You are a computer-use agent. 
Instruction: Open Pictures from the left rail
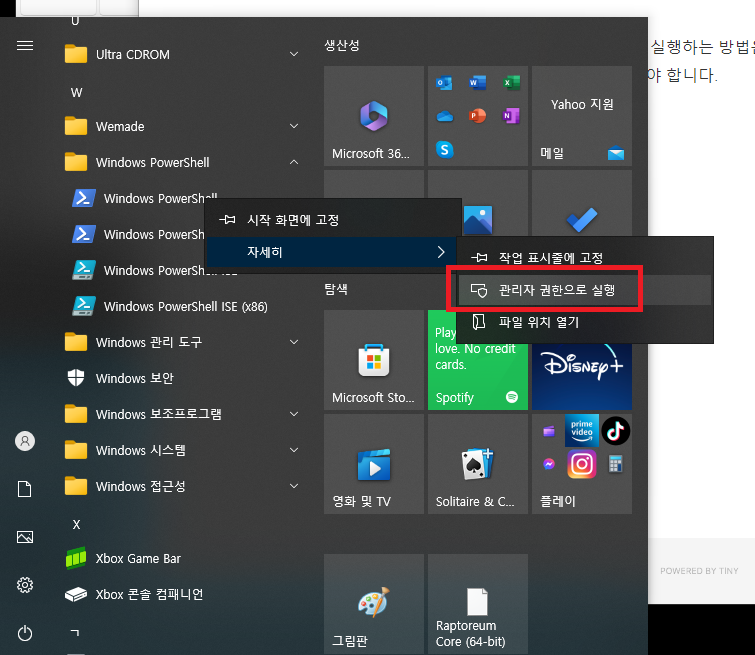pos(25,537)
